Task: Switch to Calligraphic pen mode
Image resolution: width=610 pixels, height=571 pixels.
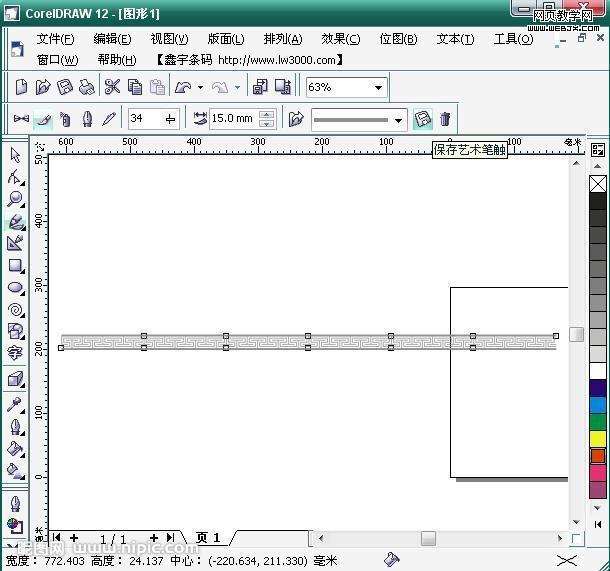Action: (87, 119)
